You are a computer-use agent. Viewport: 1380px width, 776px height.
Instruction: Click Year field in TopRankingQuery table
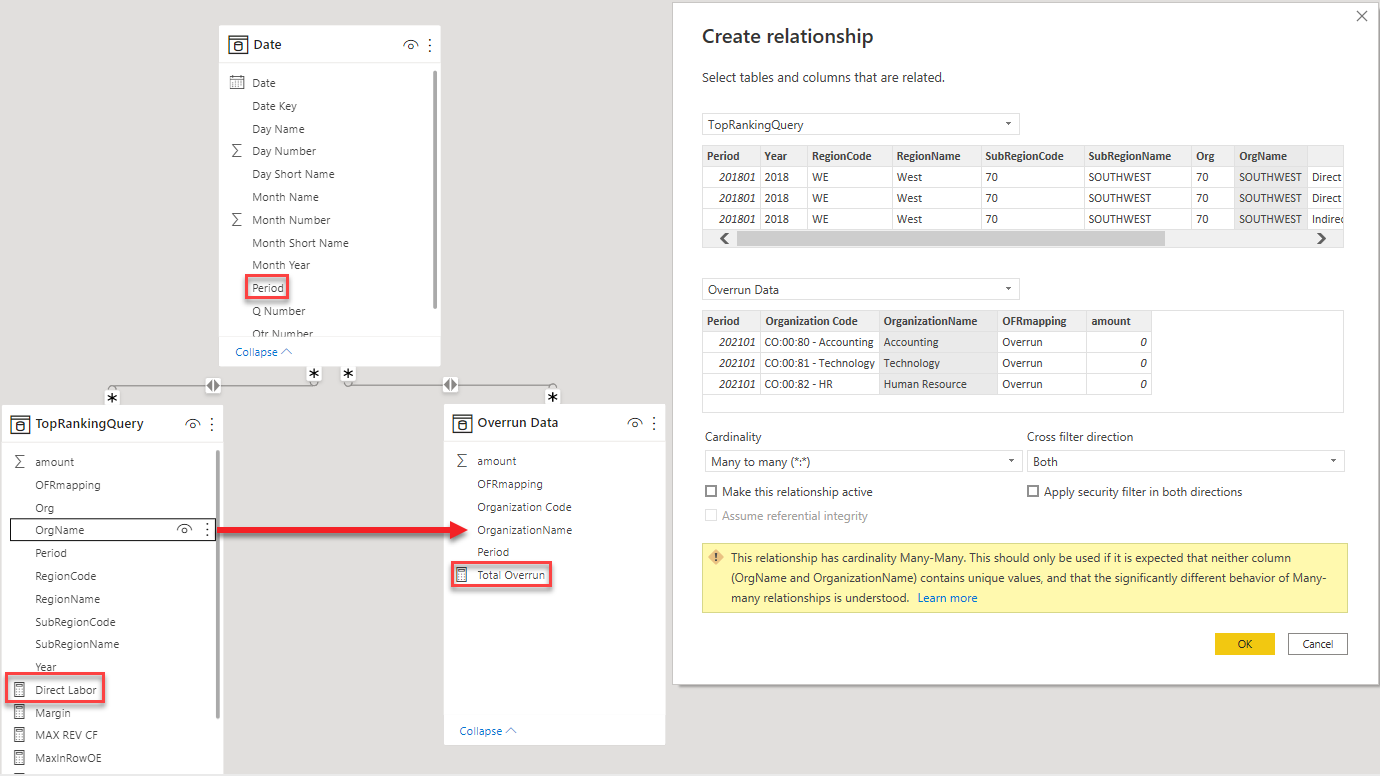tap(46, 667)
